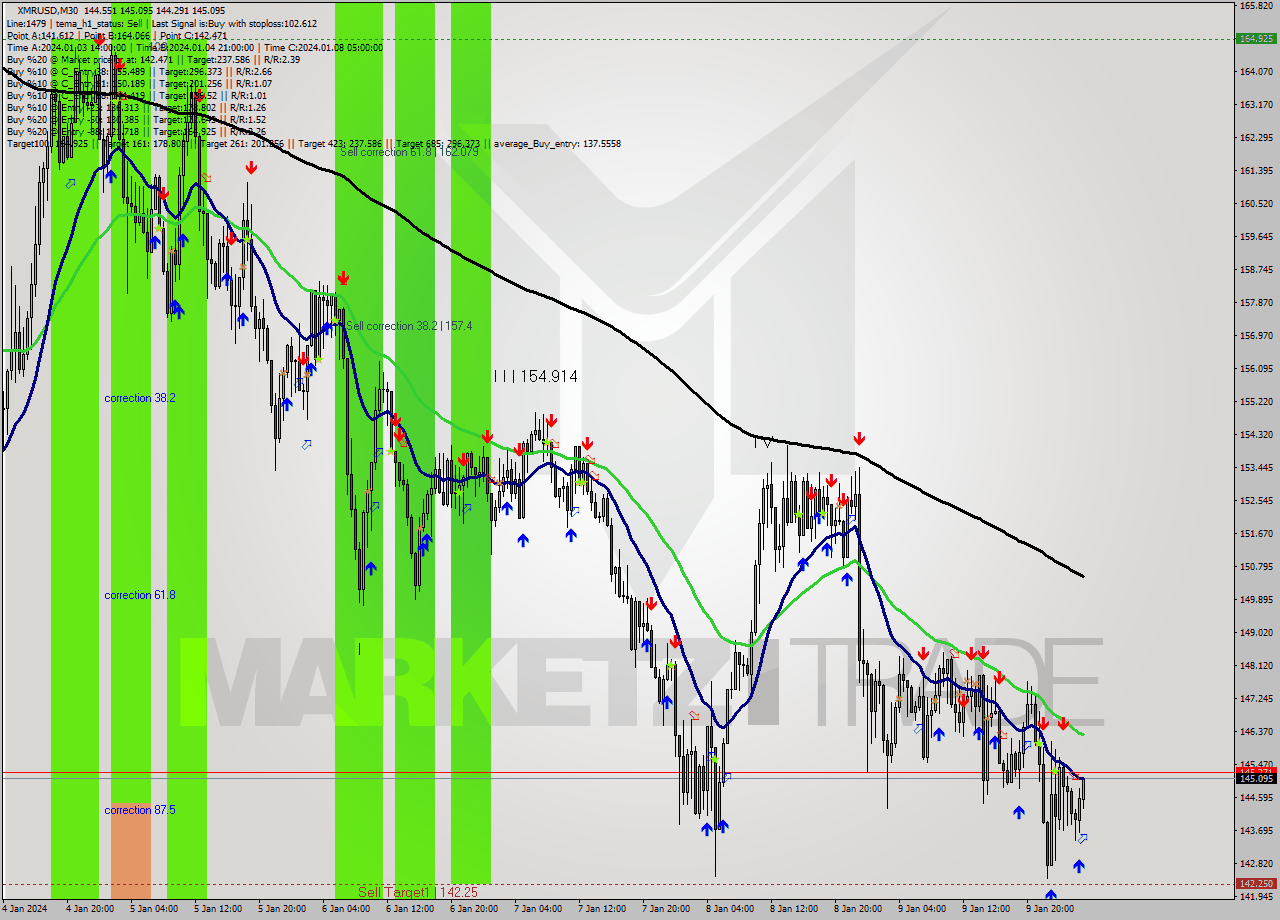Click '9 Jan 20:00' on the time axis
This screenshot has width=1280, height=920.
tap(1049, 910)
